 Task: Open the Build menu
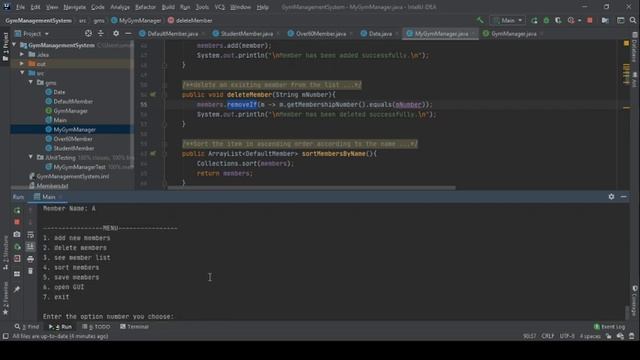coord(168,7)
